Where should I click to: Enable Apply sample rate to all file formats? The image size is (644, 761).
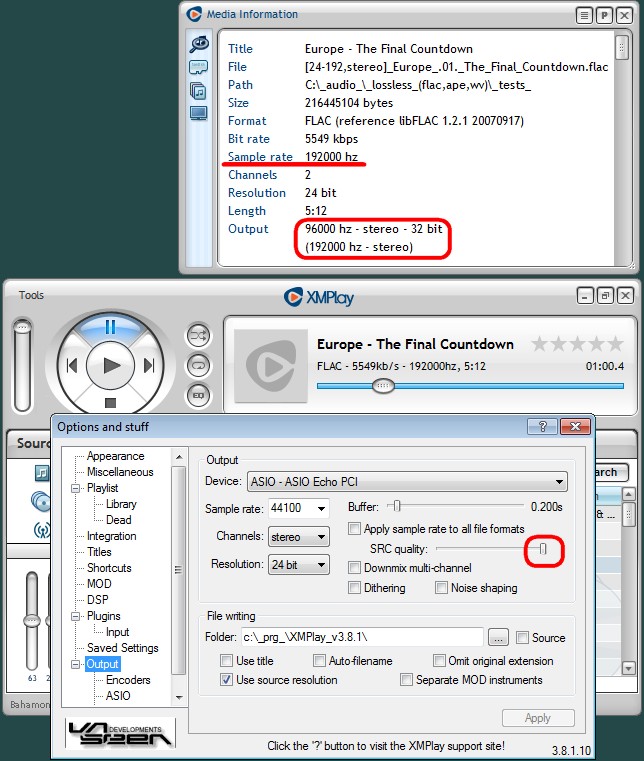[355, 529]
